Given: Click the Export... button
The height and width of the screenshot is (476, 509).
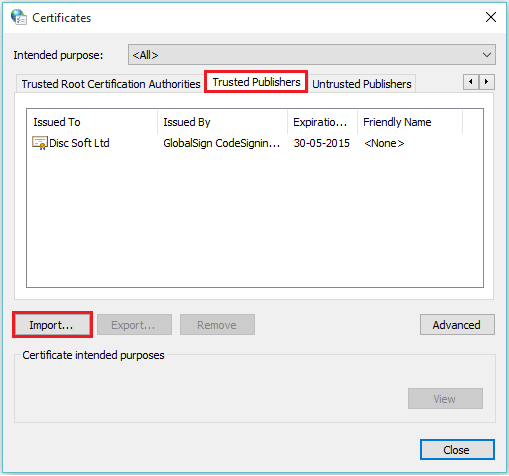Looking at the screenshot, I should click(134, 325).
